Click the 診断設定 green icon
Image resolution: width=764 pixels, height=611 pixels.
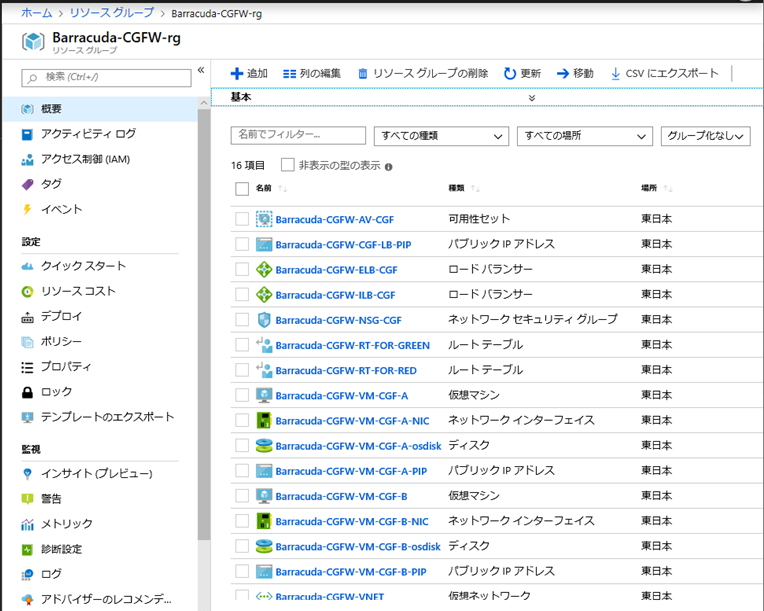click(27, 550)
